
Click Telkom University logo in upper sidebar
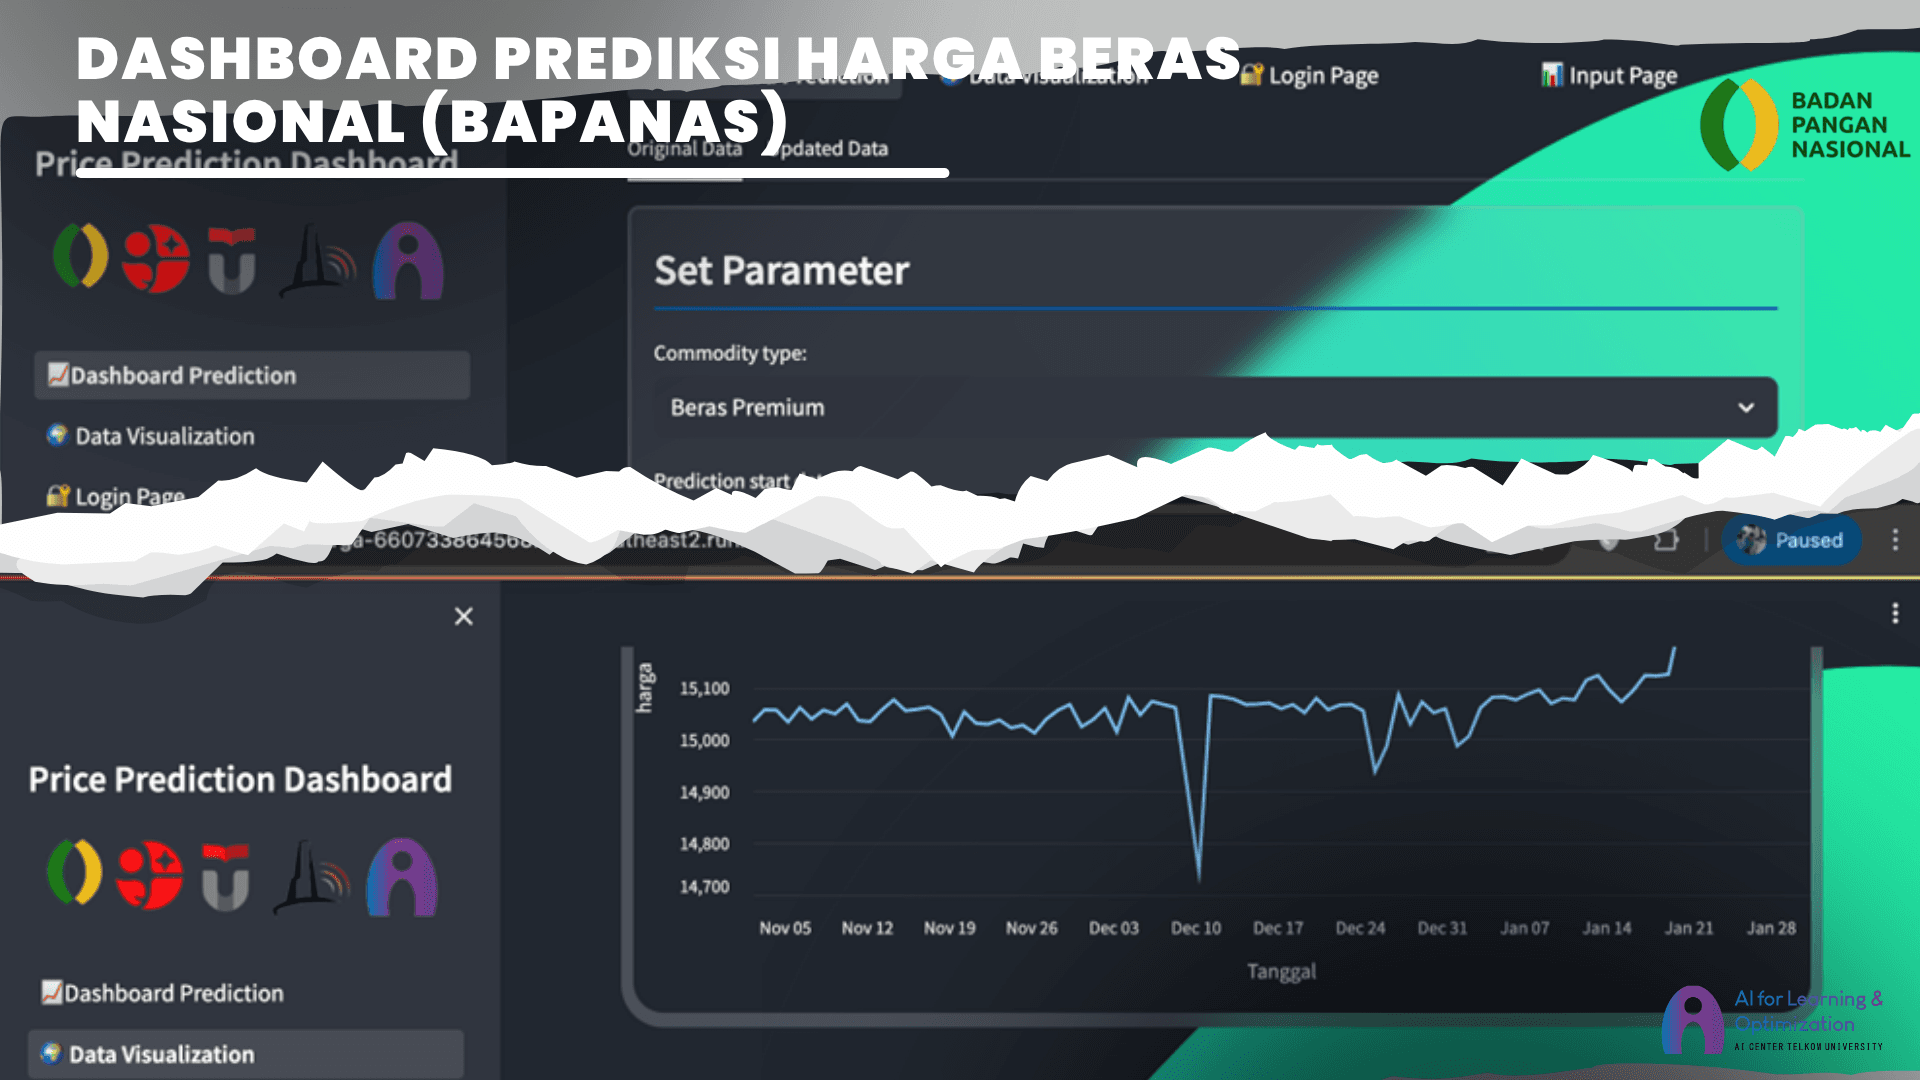click(x=232, y=260)
